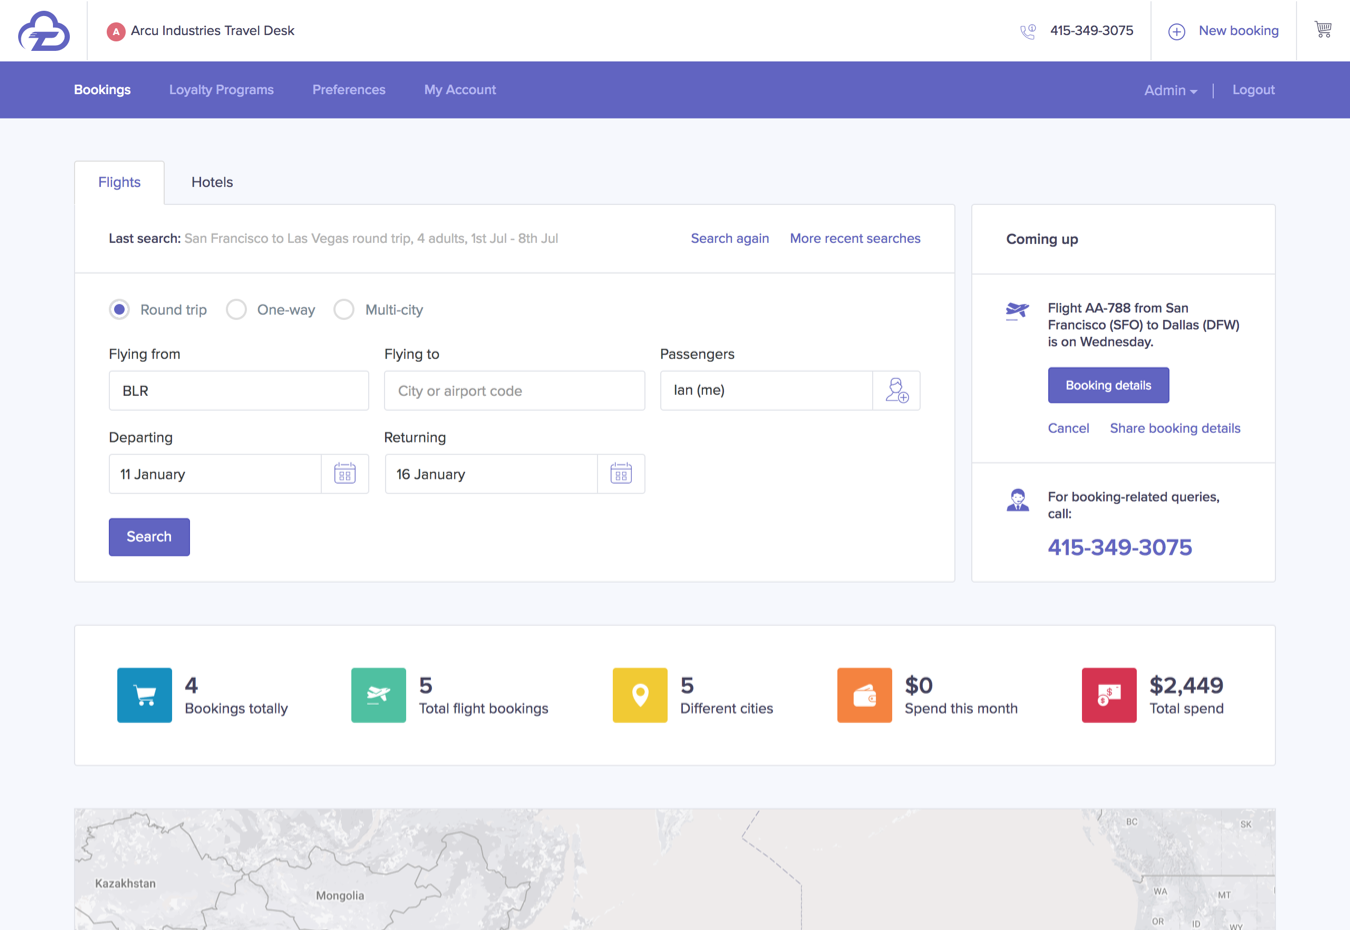Image resolution: width=1350 pixels, height=930 pixels.
Task: Open the Admin dropdown menu
Action: (1169, 90)
